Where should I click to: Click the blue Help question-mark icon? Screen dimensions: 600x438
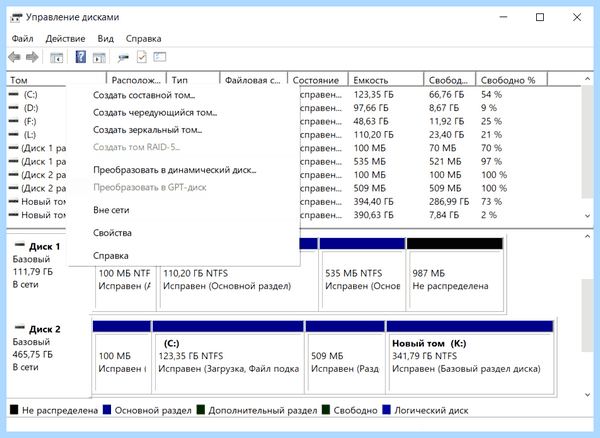pyautogui.click(x=80, y=57)
